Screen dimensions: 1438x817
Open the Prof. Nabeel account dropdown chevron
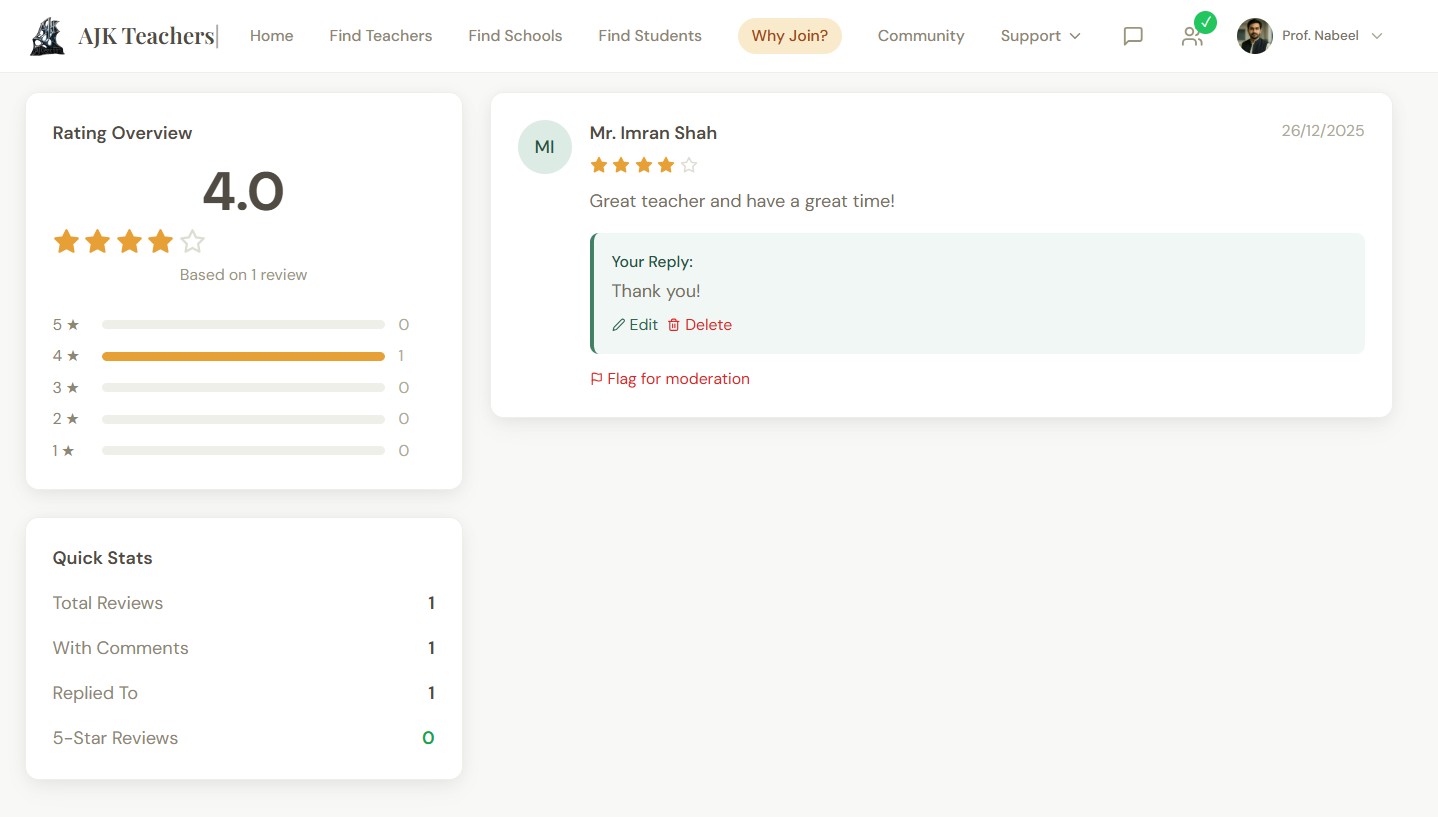1376,36
